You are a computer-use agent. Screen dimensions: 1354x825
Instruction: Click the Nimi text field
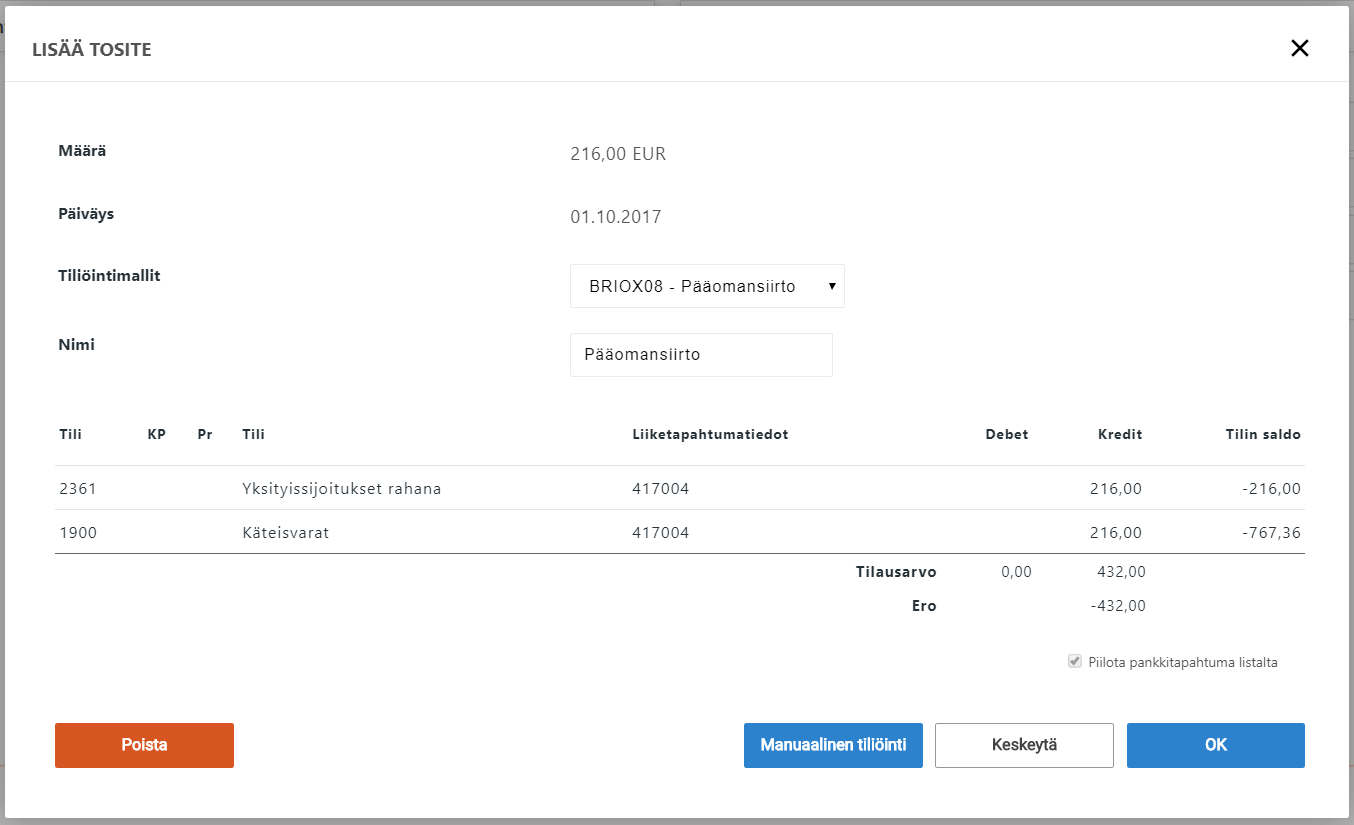[x=700, y=355]
